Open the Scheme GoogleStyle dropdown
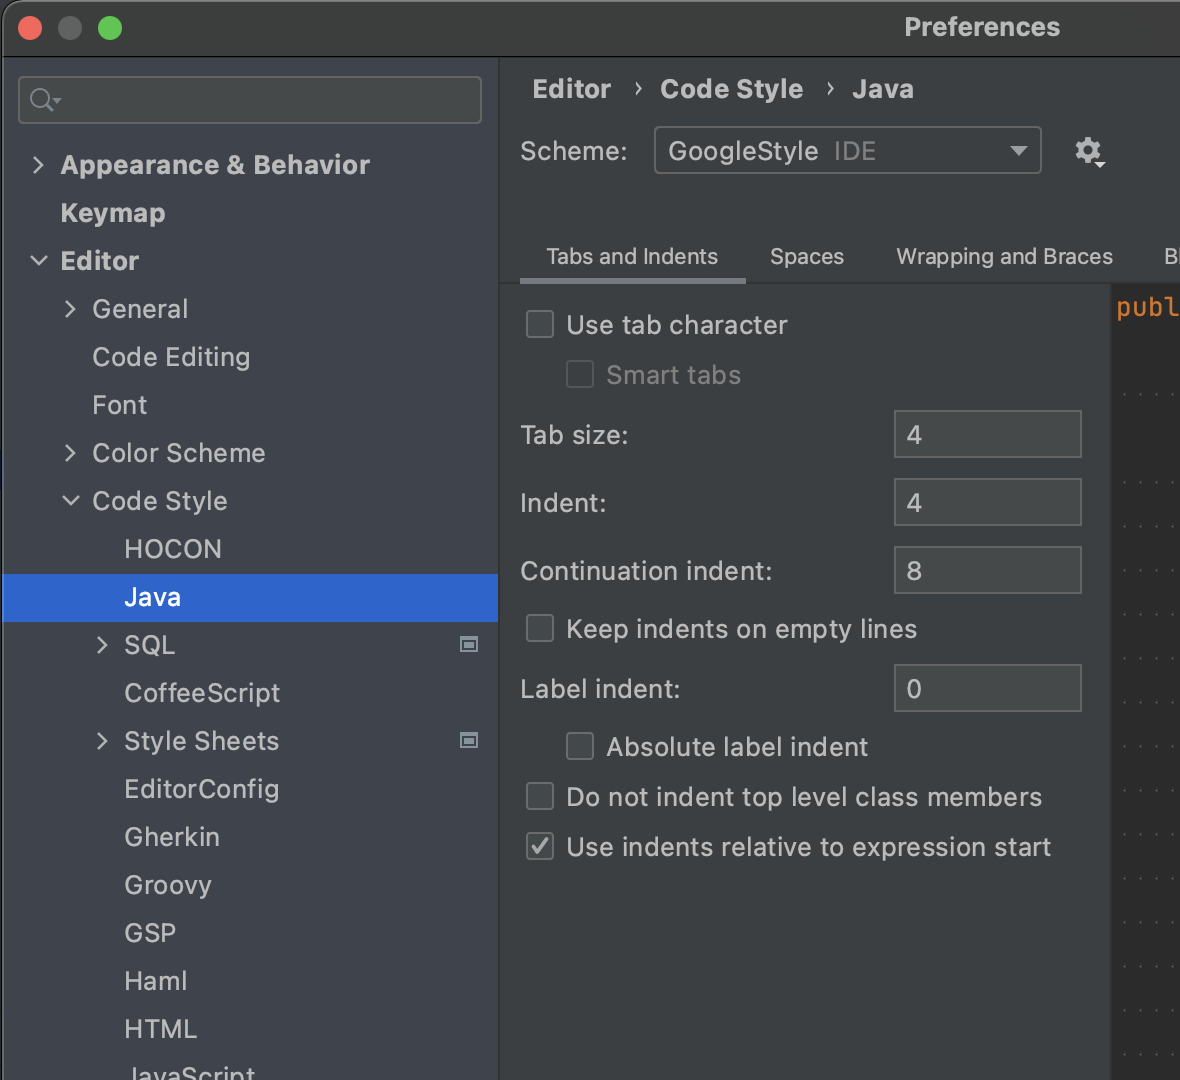Image resolution: width=1180 pixels, height=1080 pixels. (x=847, y=151)
